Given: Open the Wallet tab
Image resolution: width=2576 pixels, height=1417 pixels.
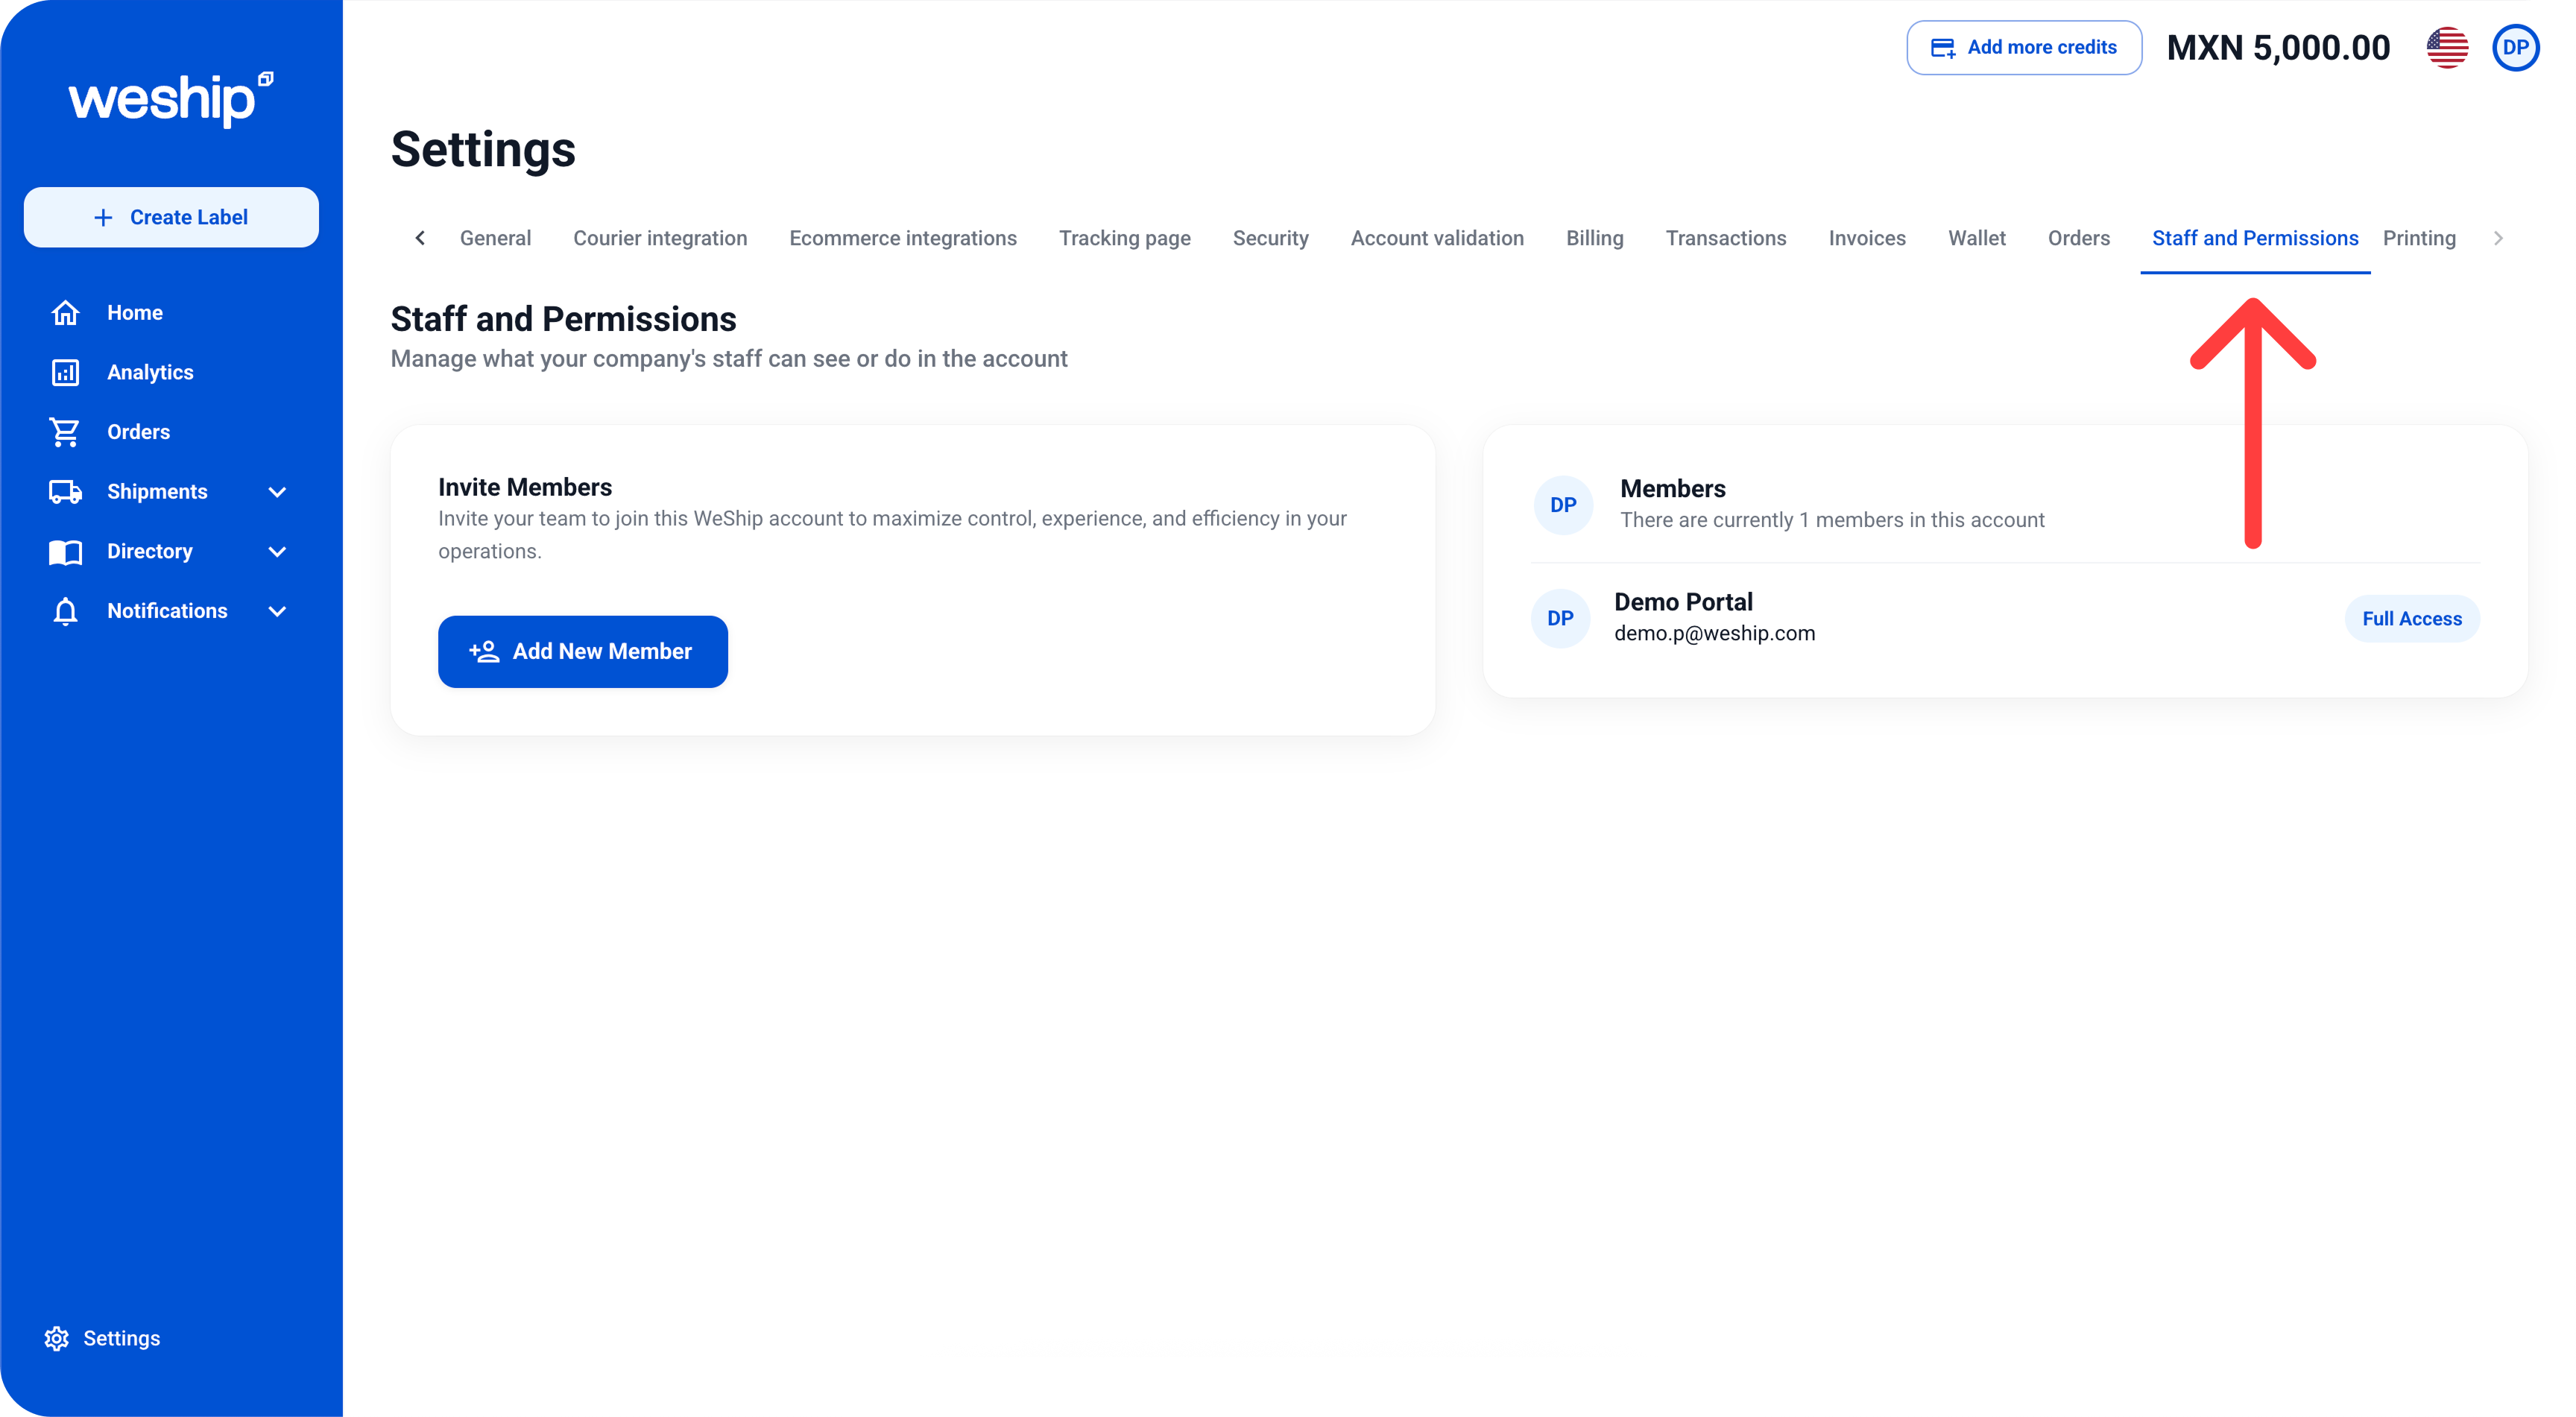Looking at the screenshot, I should [1976, 238].
